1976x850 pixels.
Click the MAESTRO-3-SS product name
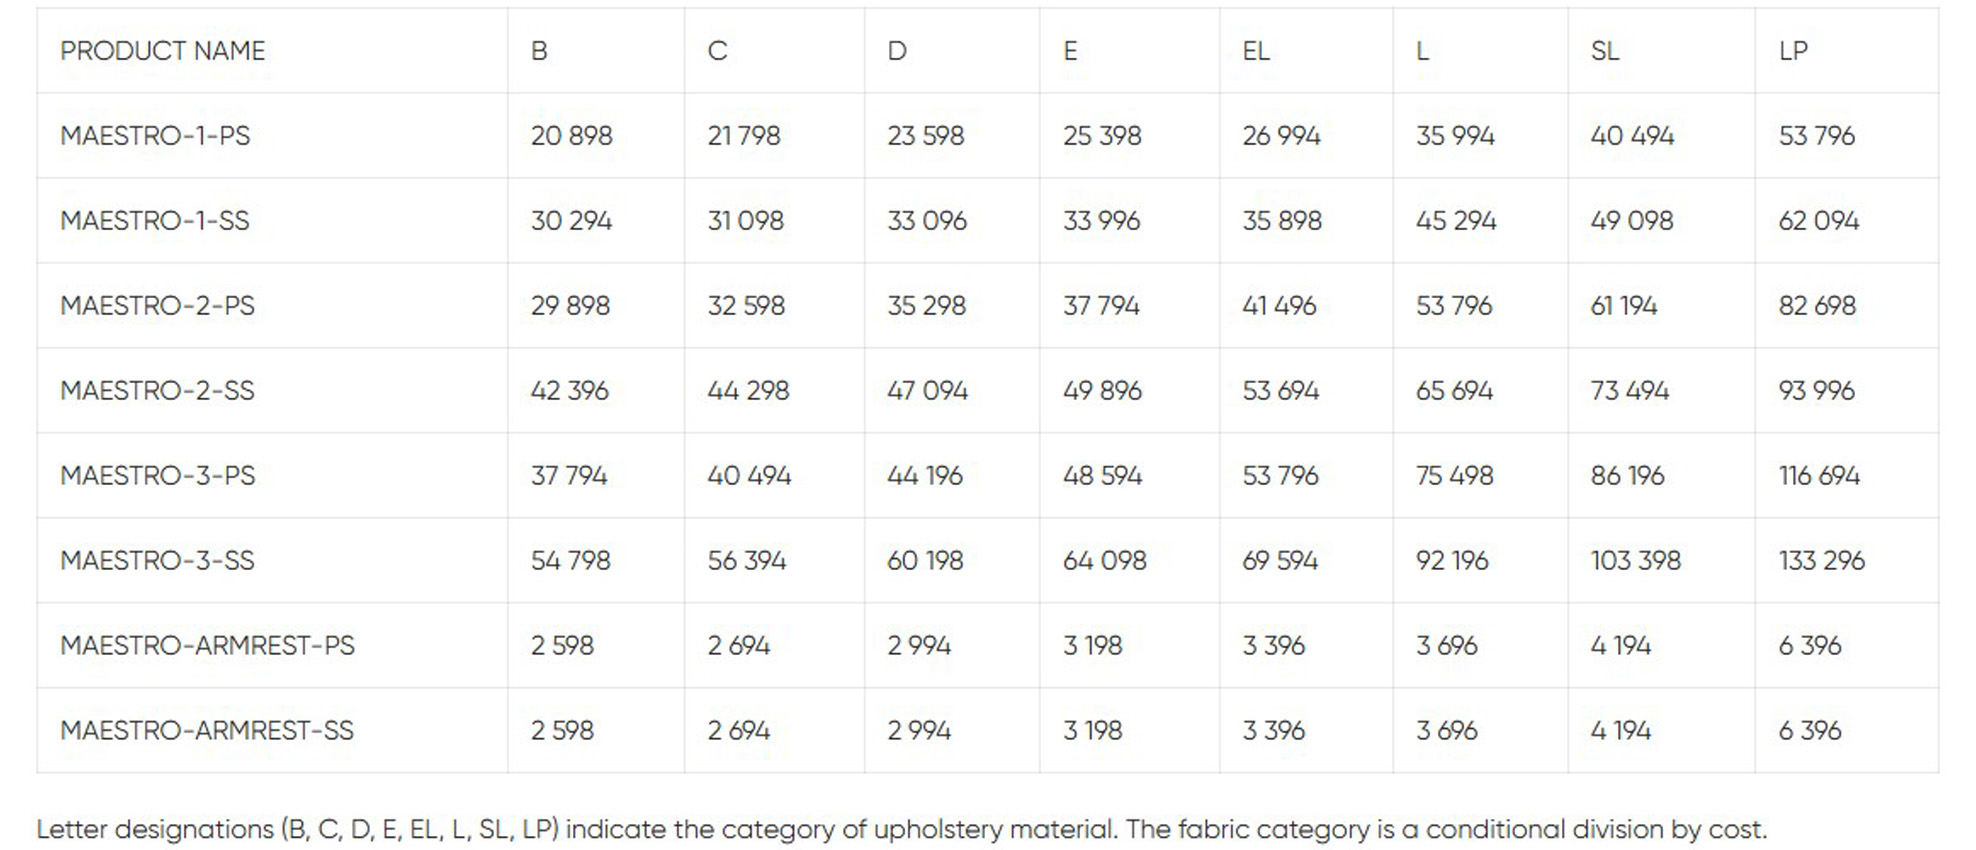click(x=157, y=561)
